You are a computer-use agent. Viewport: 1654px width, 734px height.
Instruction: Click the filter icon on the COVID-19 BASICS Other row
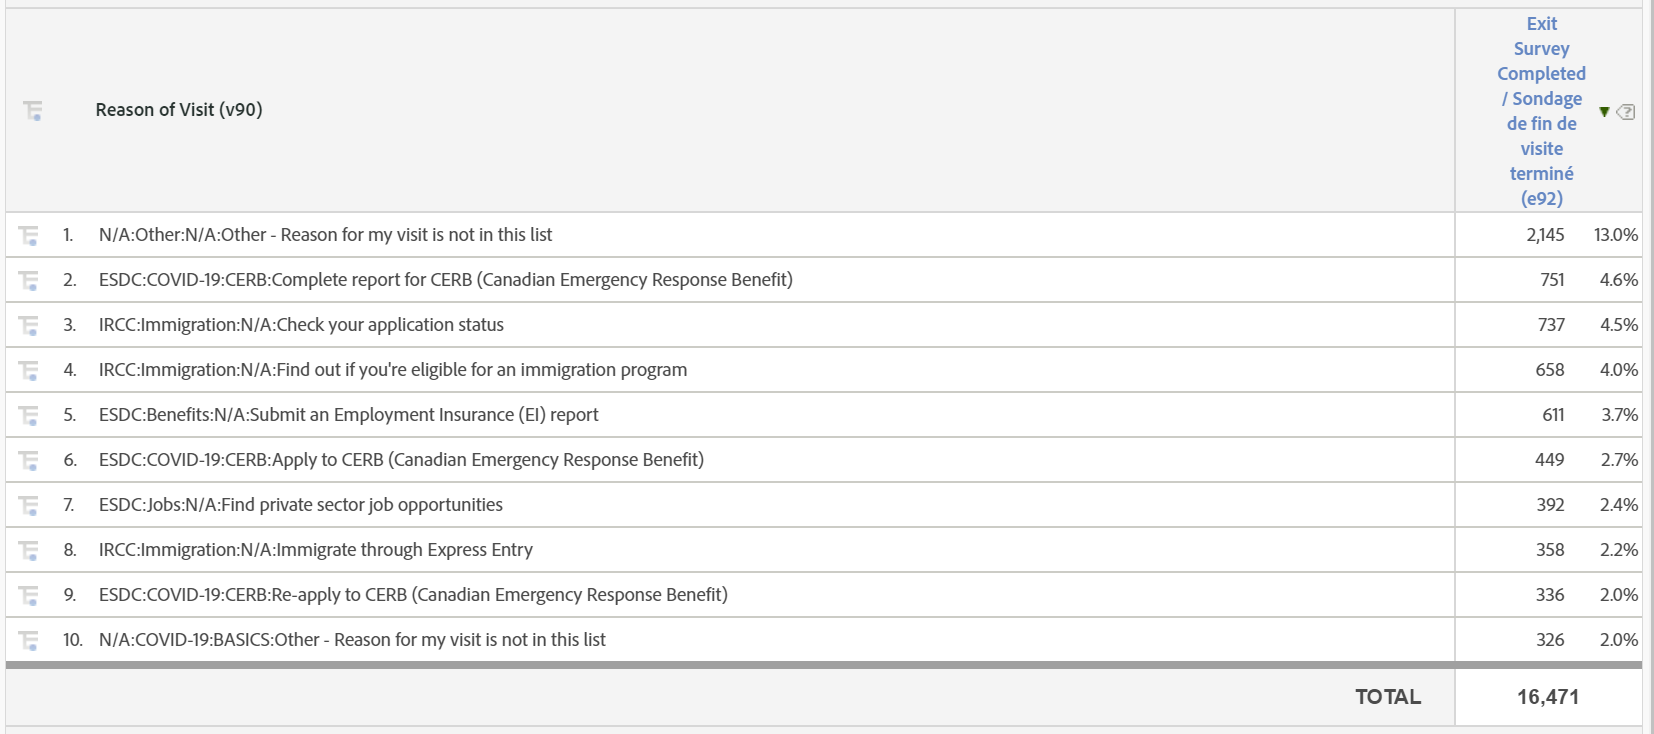click(26, 640)
